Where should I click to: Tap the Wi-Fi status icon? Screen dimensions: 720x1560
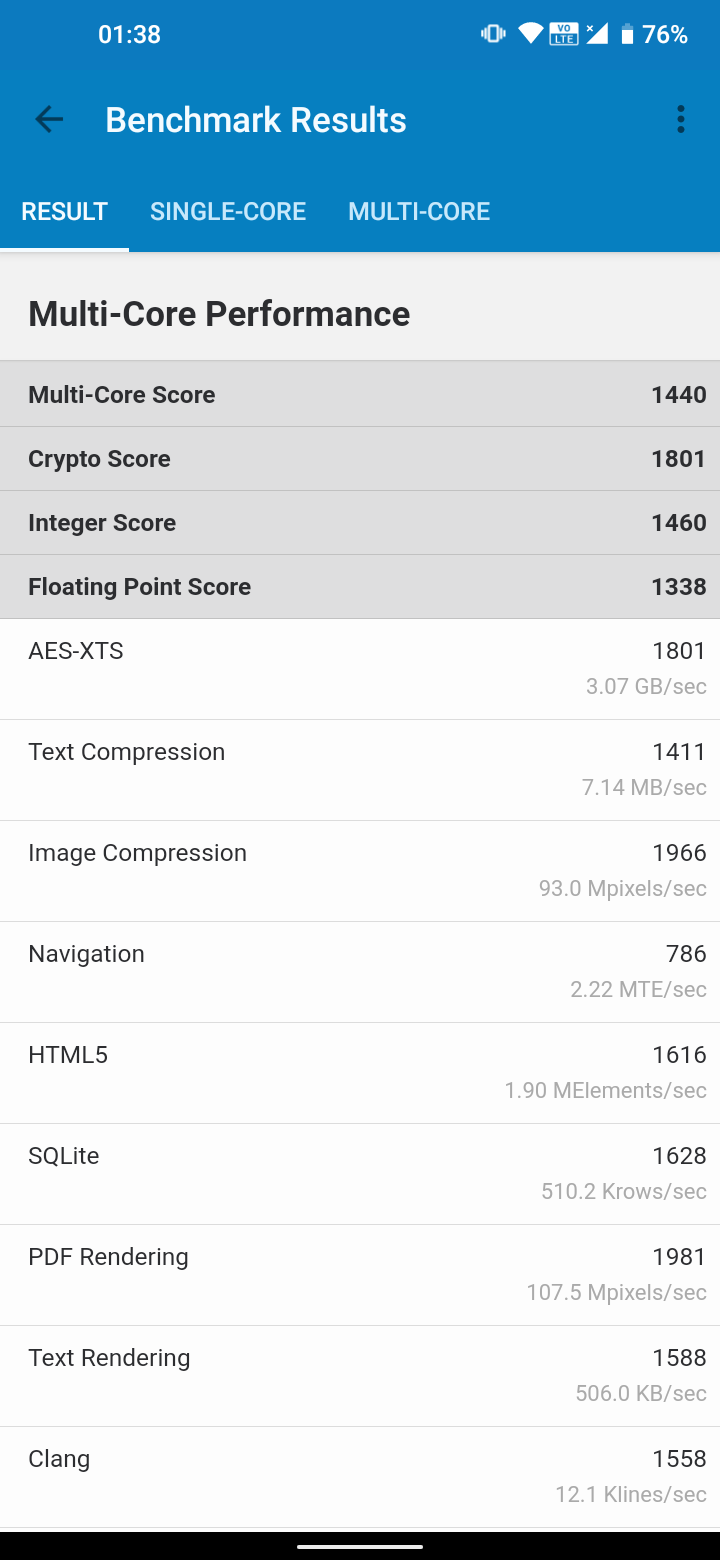pos(530,34)
